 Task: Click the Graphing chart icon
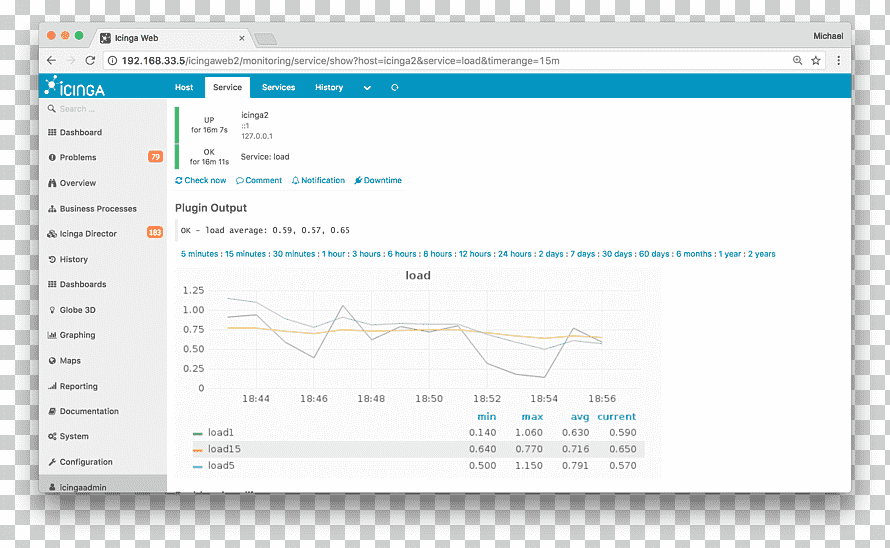pyautogui.click(x=52, y=335)
